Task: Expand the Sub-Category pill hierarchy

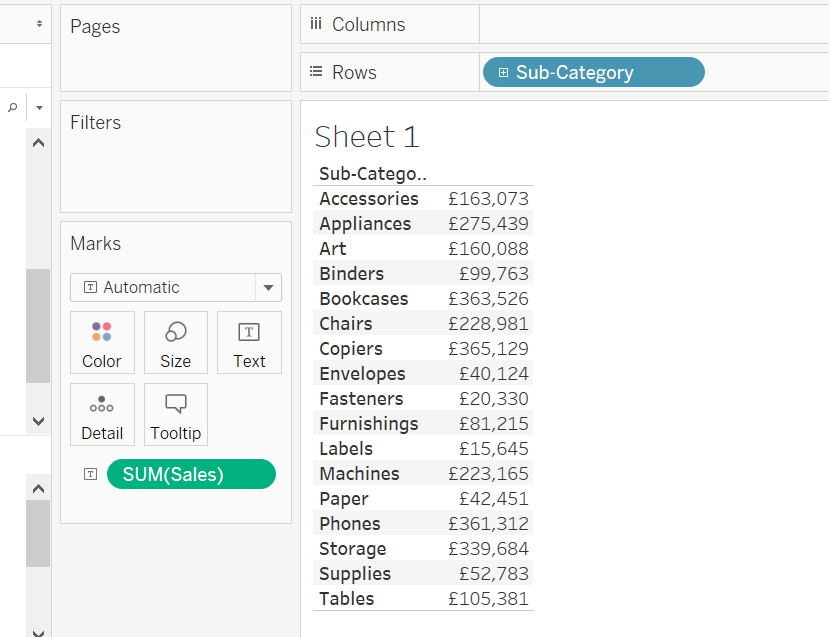Action: click(502, 72)
